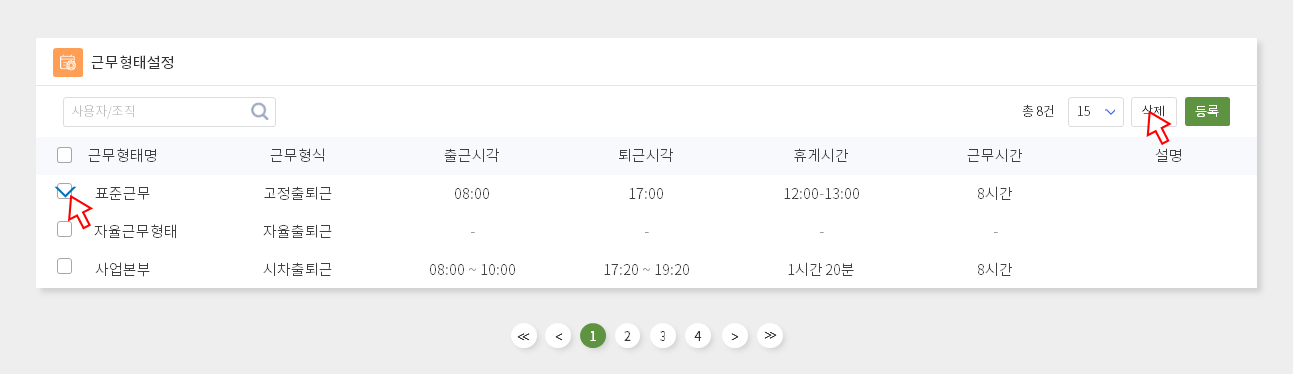Click the magnifier search icon
1293x374 pixels.
(x=260, y=111)
